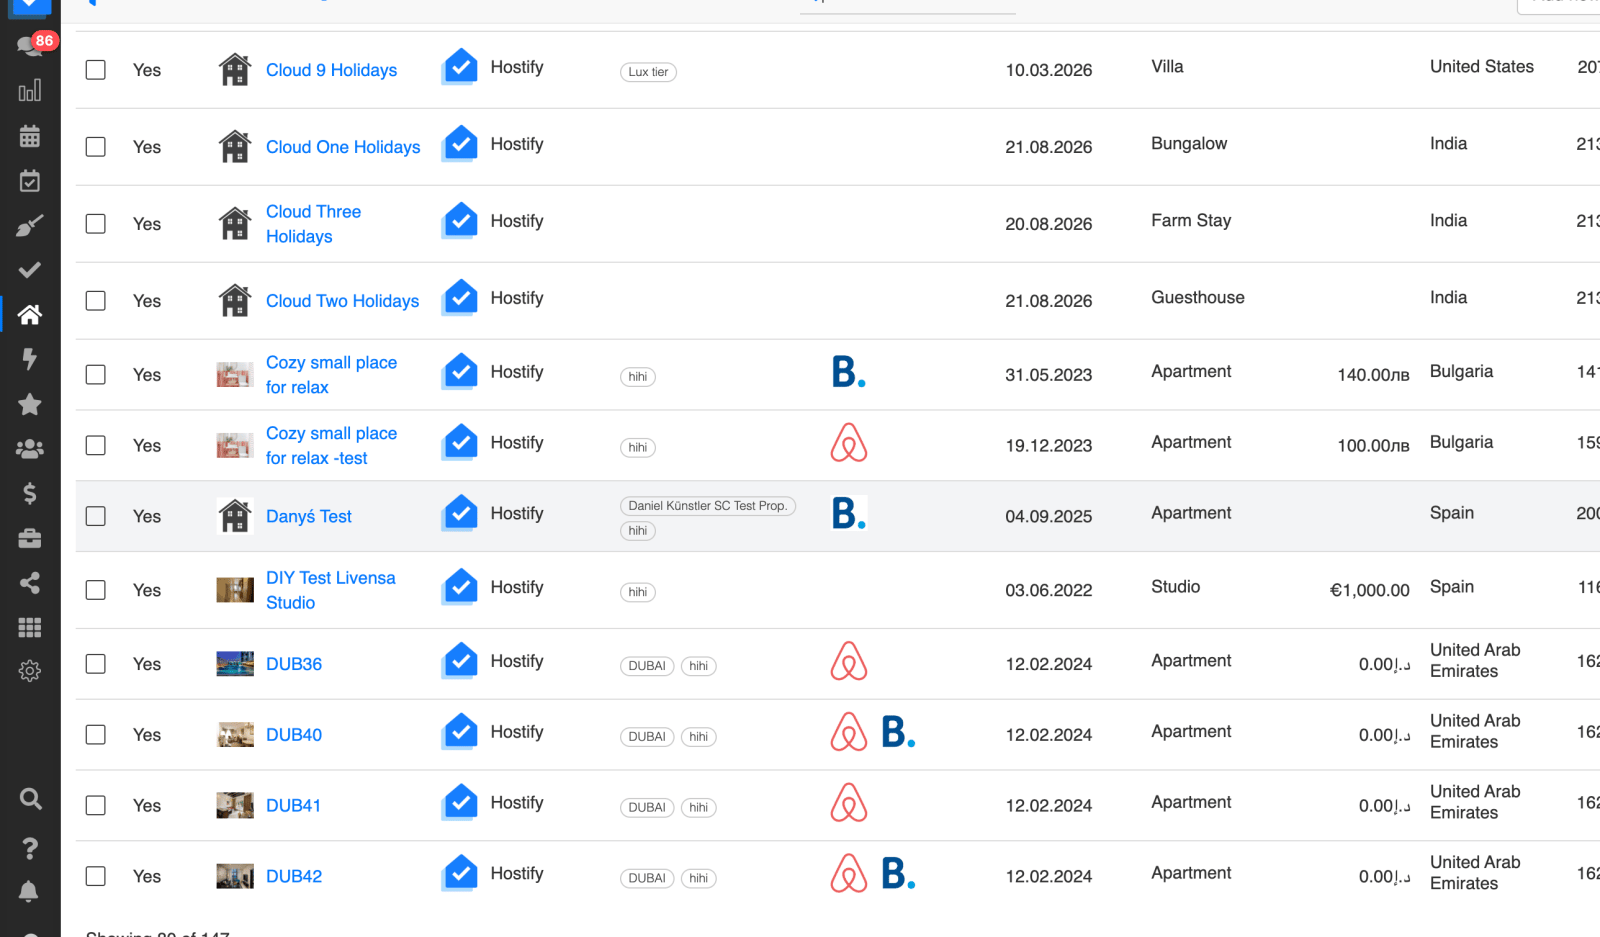The width and height of the screenshot is (1600, 937).
Task: Open the dollar sign finances icon
Action: [30, 493]
